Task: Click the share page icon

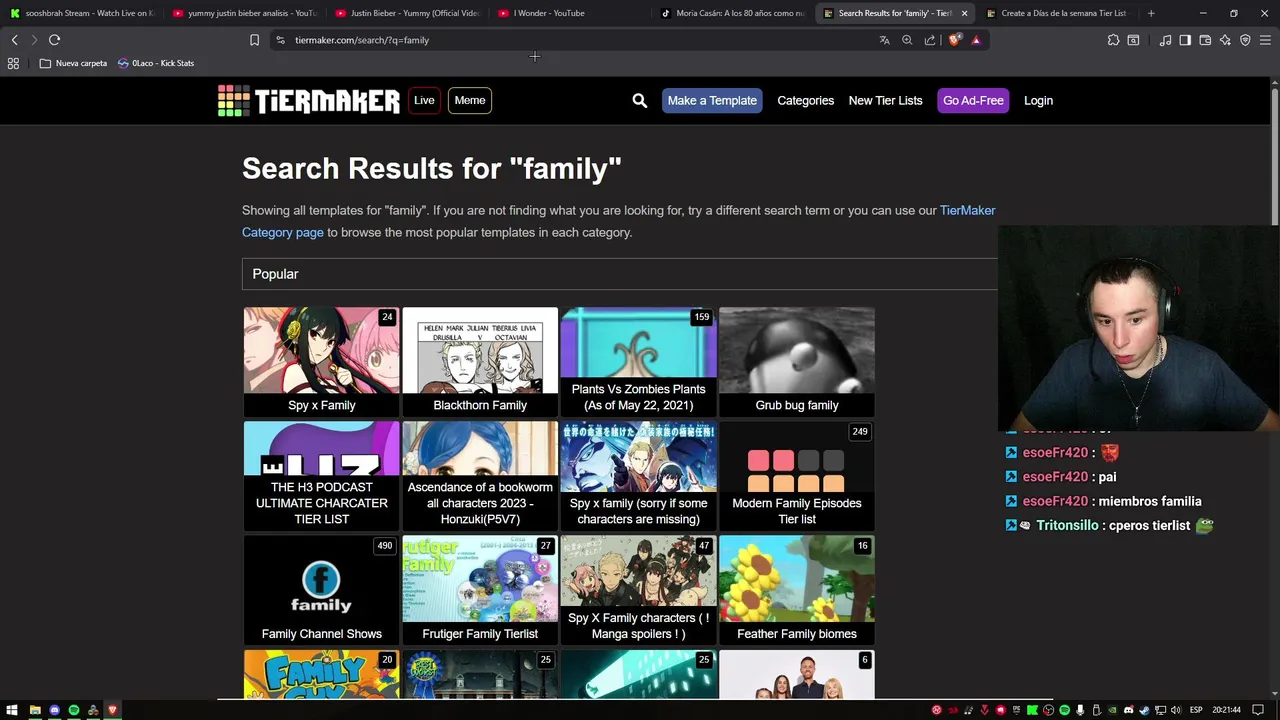Action: [930, 40]
